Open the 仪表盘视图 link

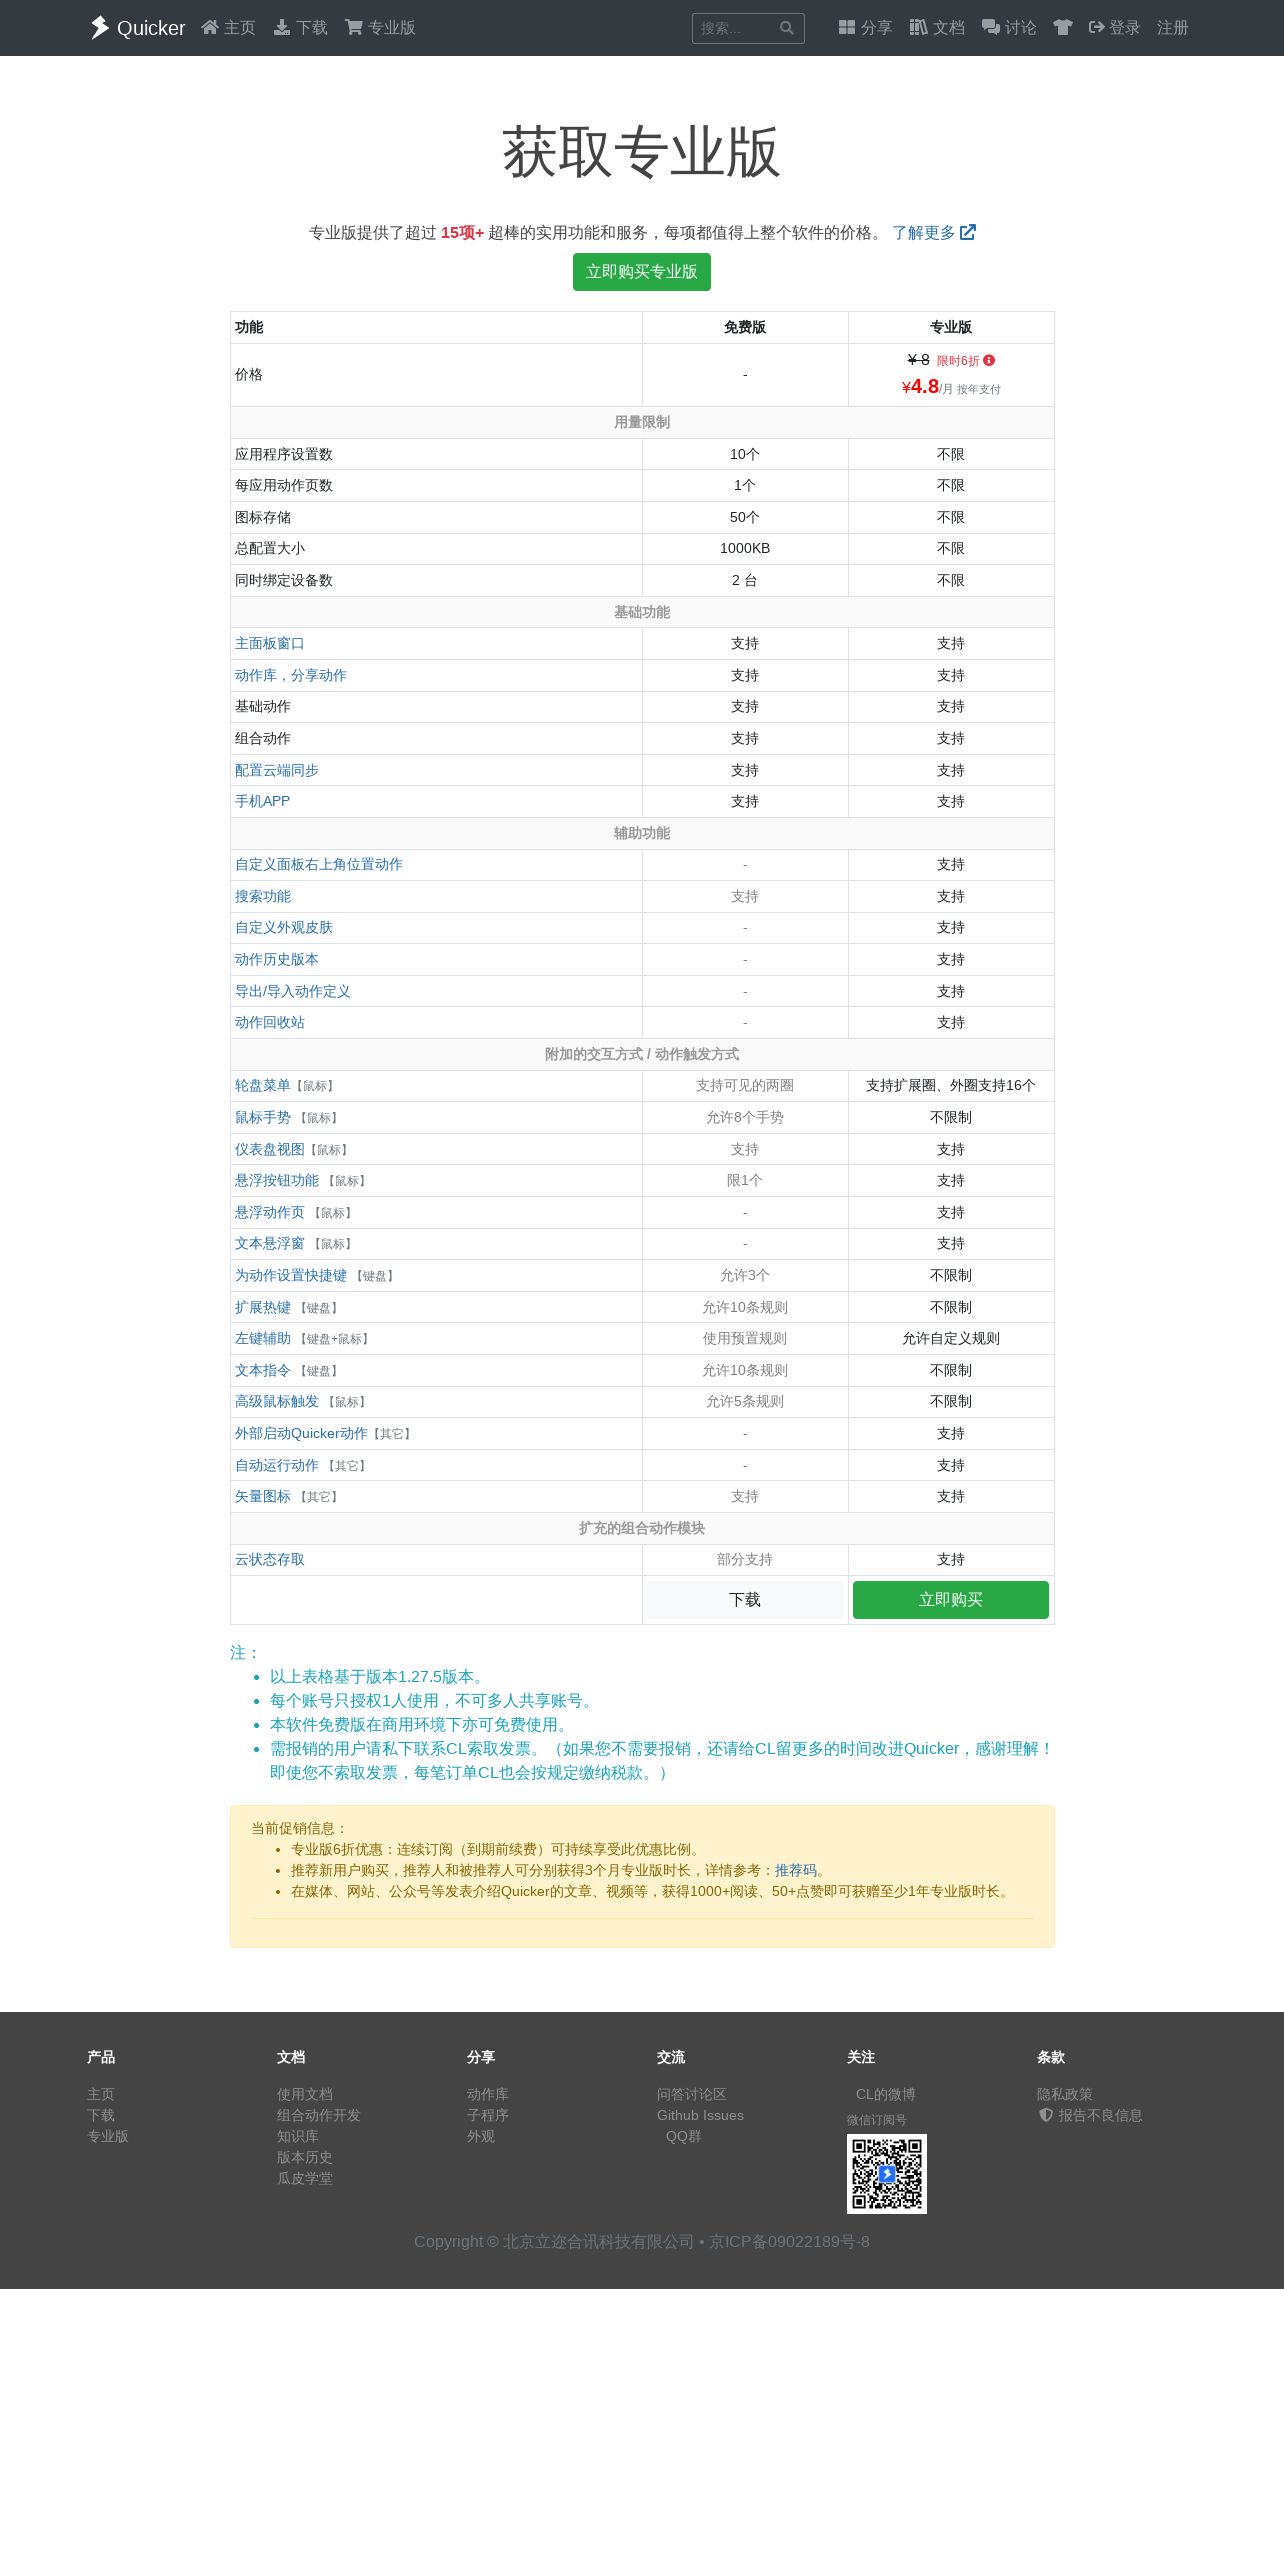pyautogui.click(x=270, y=1150)
